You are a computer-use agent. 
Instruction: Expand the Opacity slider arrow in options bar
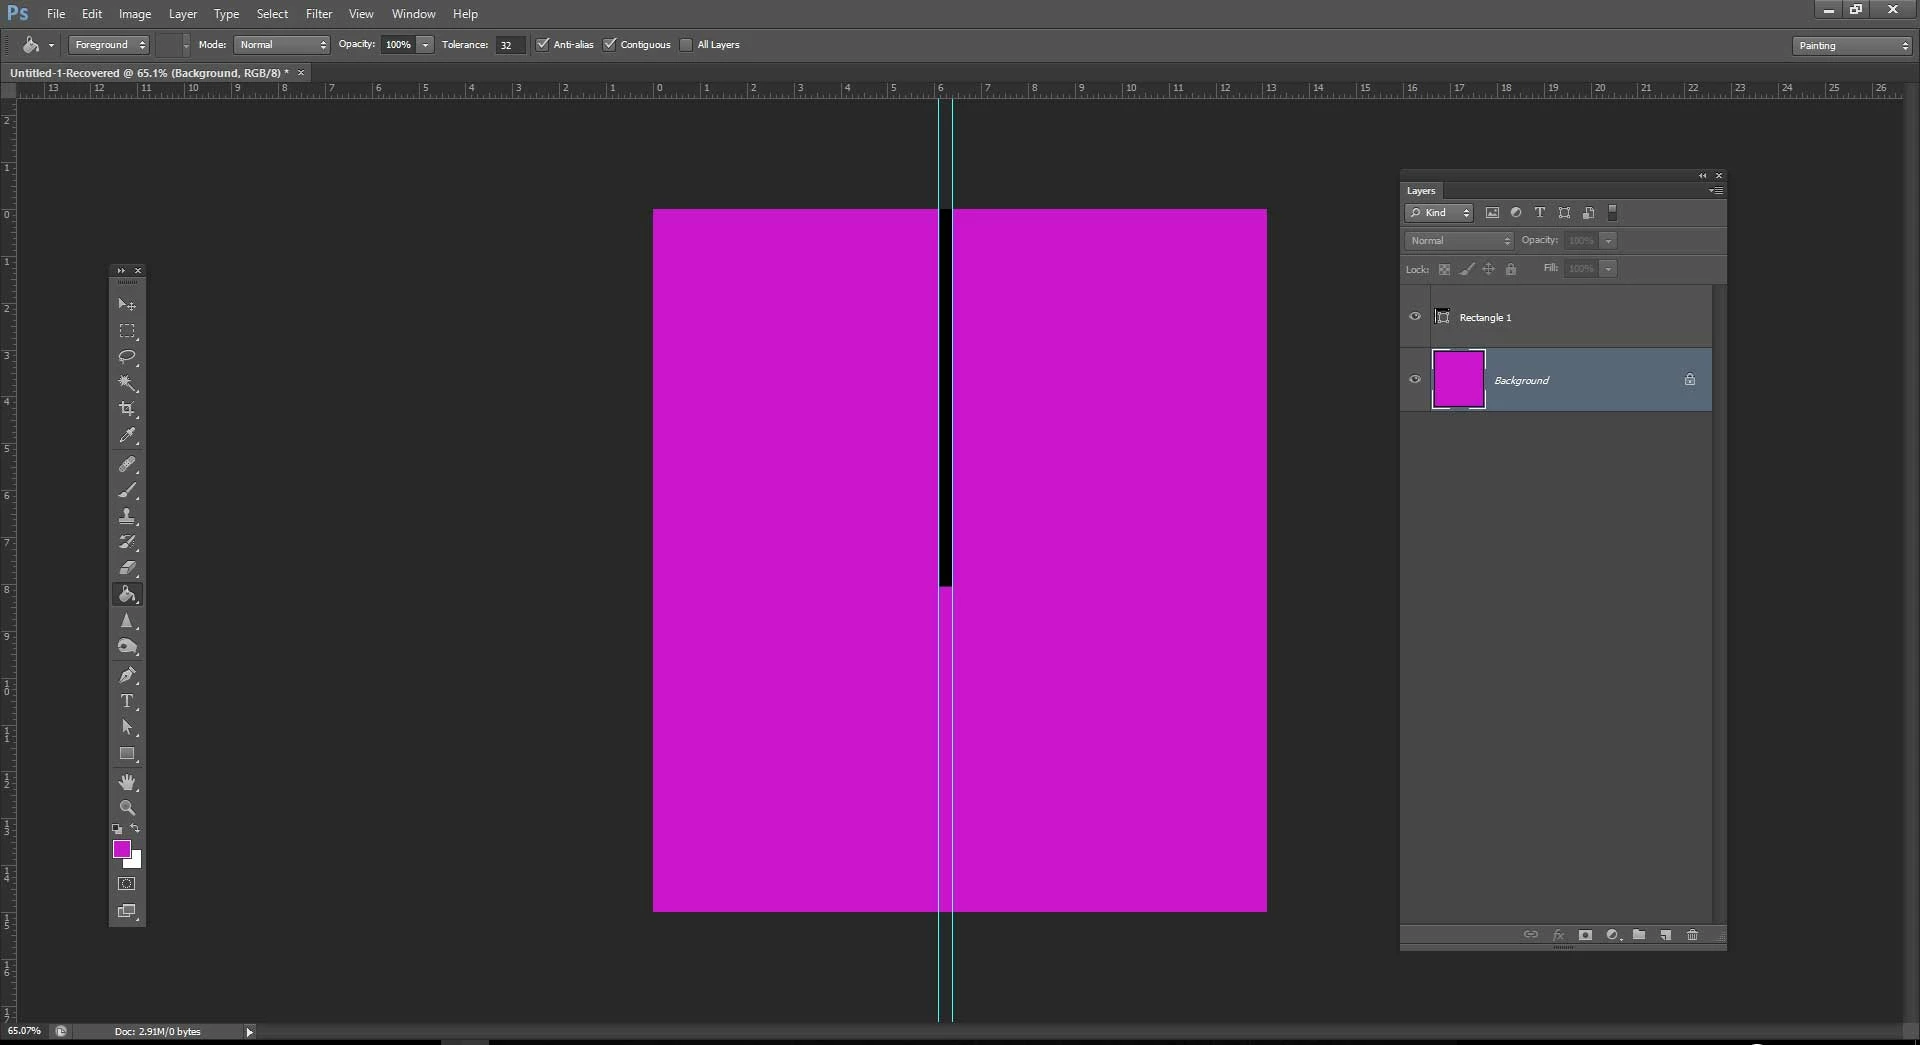(425, 45)
